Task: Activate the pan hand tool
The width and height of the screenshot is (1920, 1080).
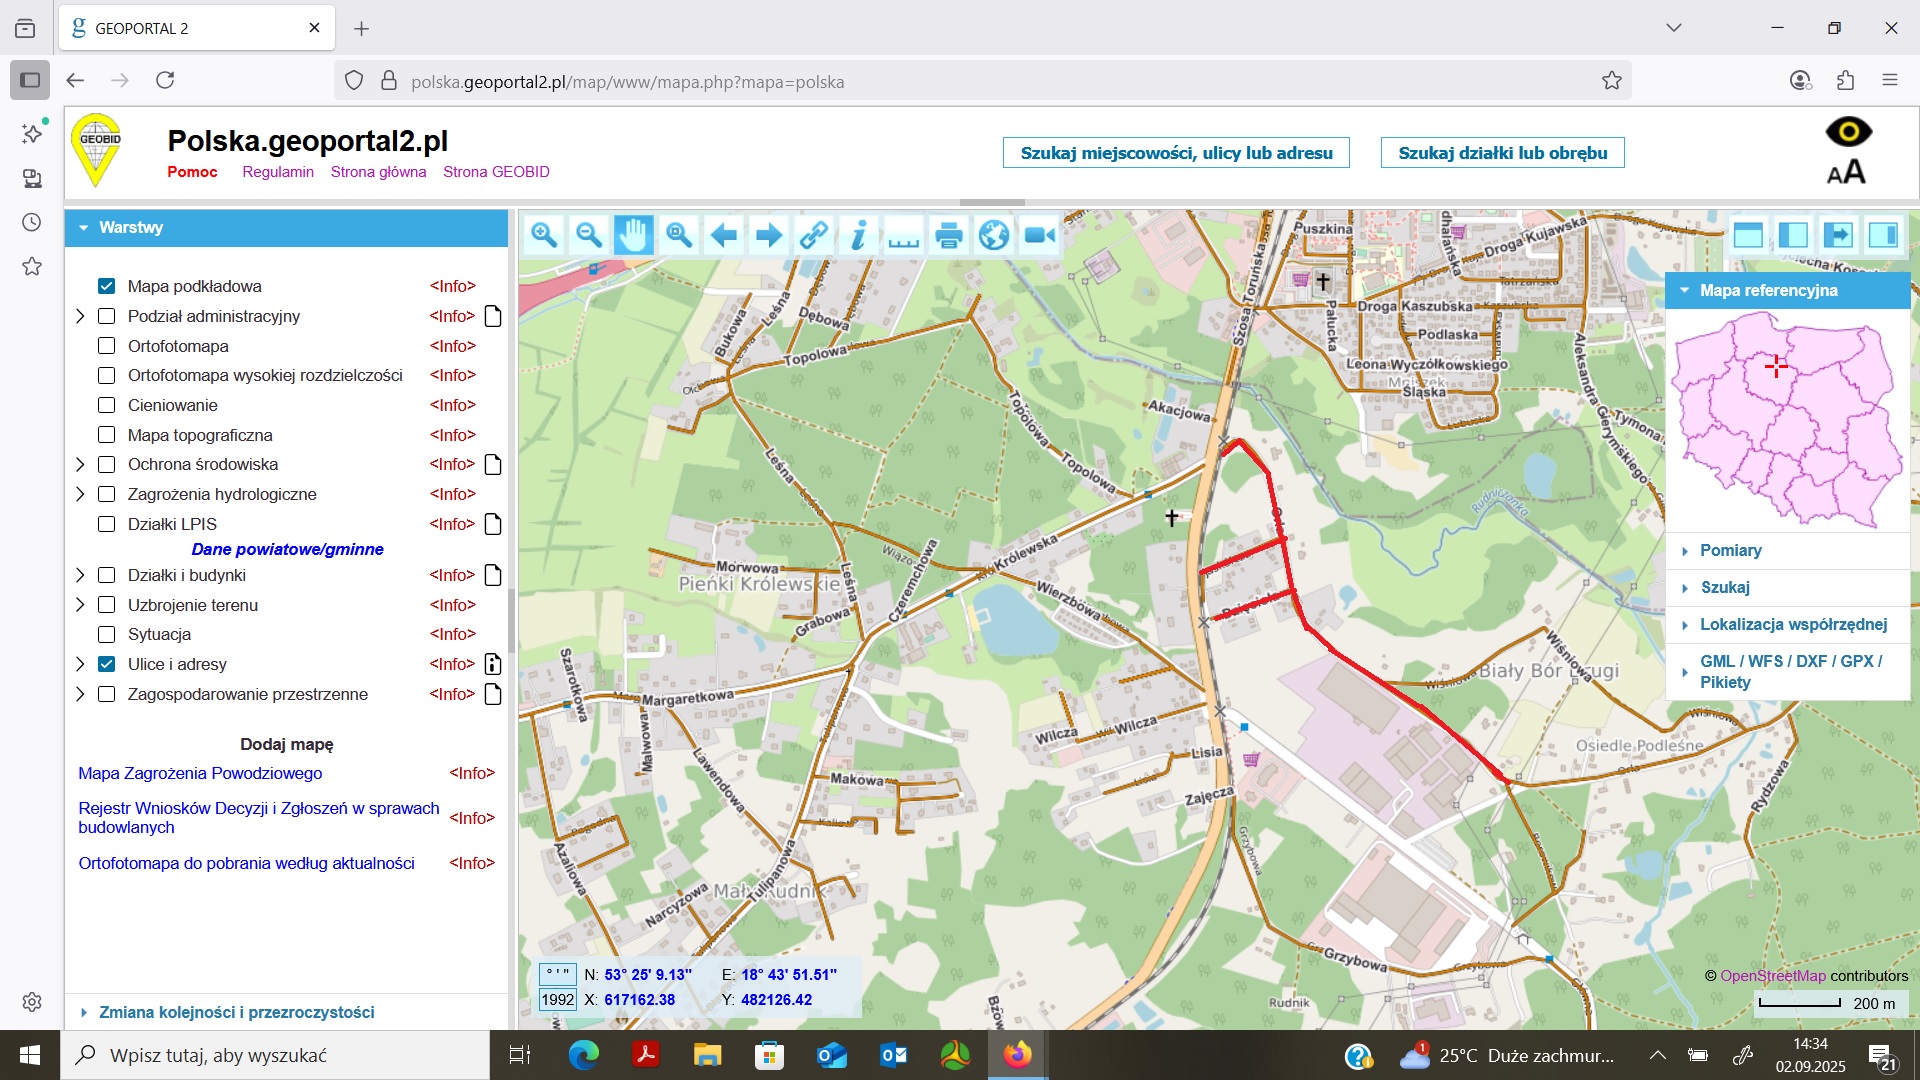Action: click(x=634, y=235)
